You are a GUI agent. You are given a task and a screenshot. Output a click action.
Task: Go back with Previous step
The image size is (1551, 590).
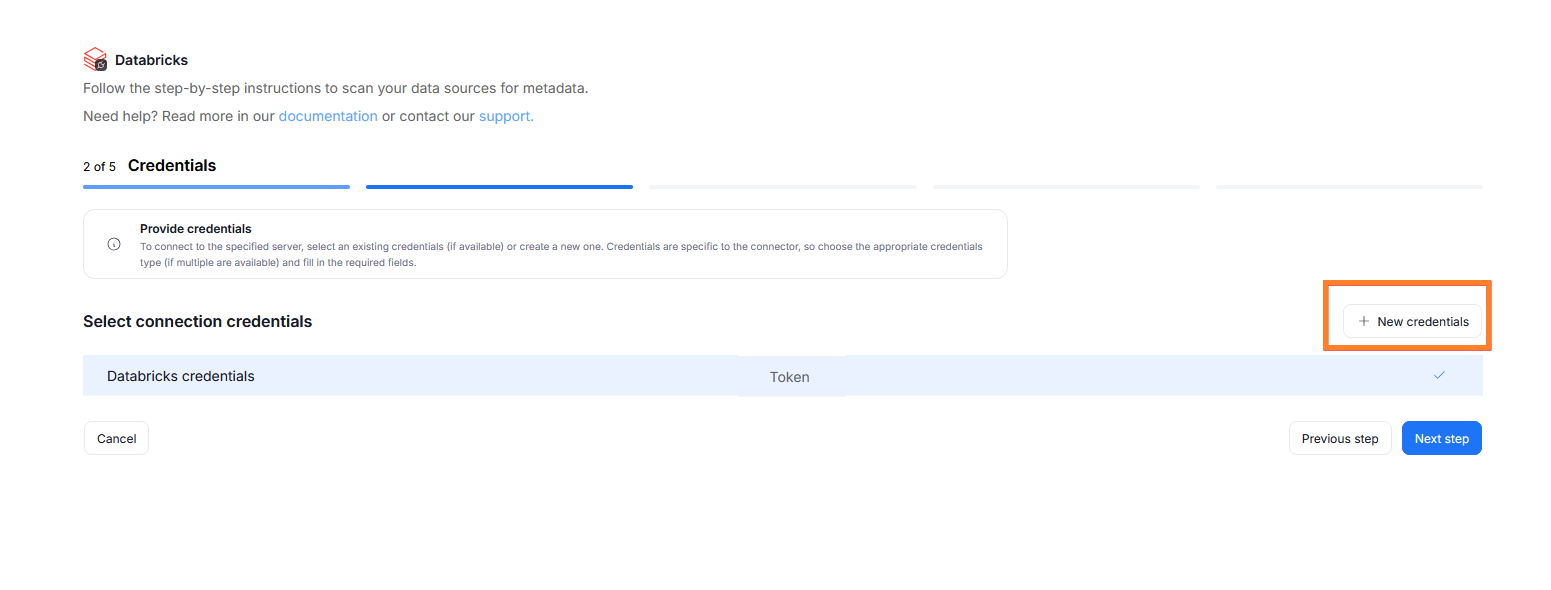[x=1339, y=438]
